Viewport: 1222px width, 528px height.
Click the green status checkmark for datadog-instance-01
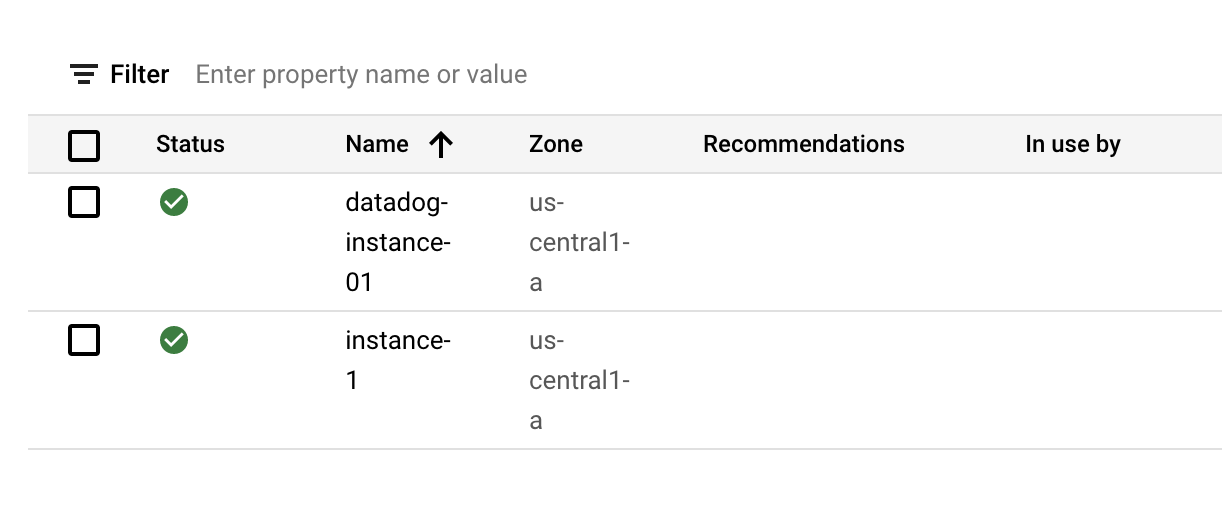[174, 203]
